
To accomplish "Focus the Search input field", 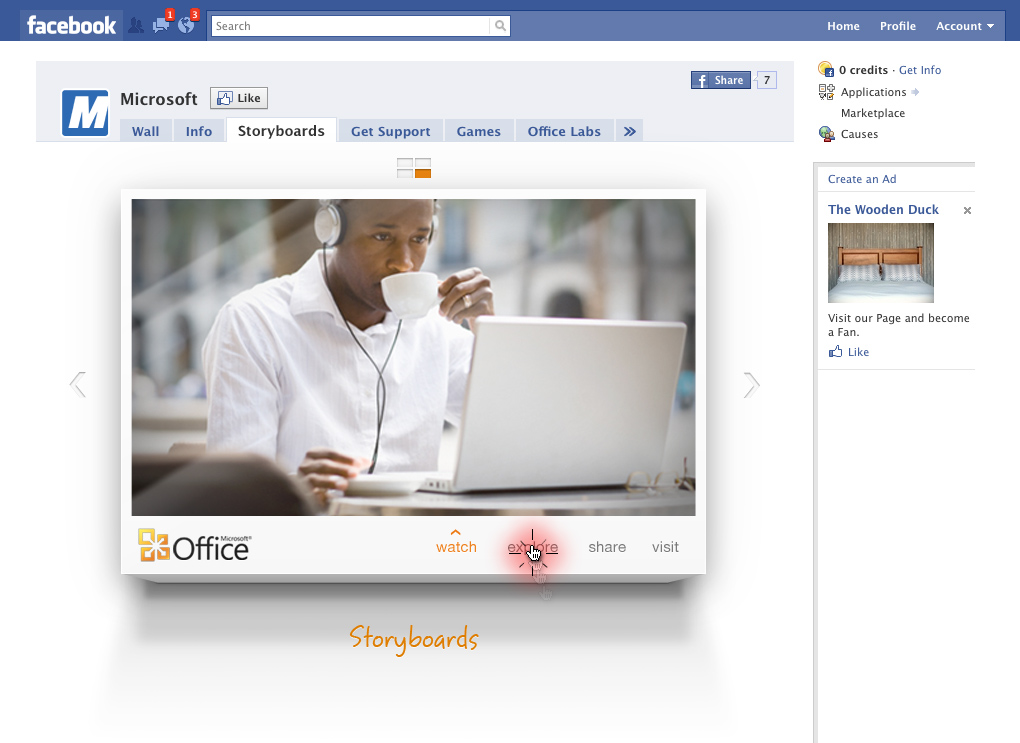I will pos(351,26).
